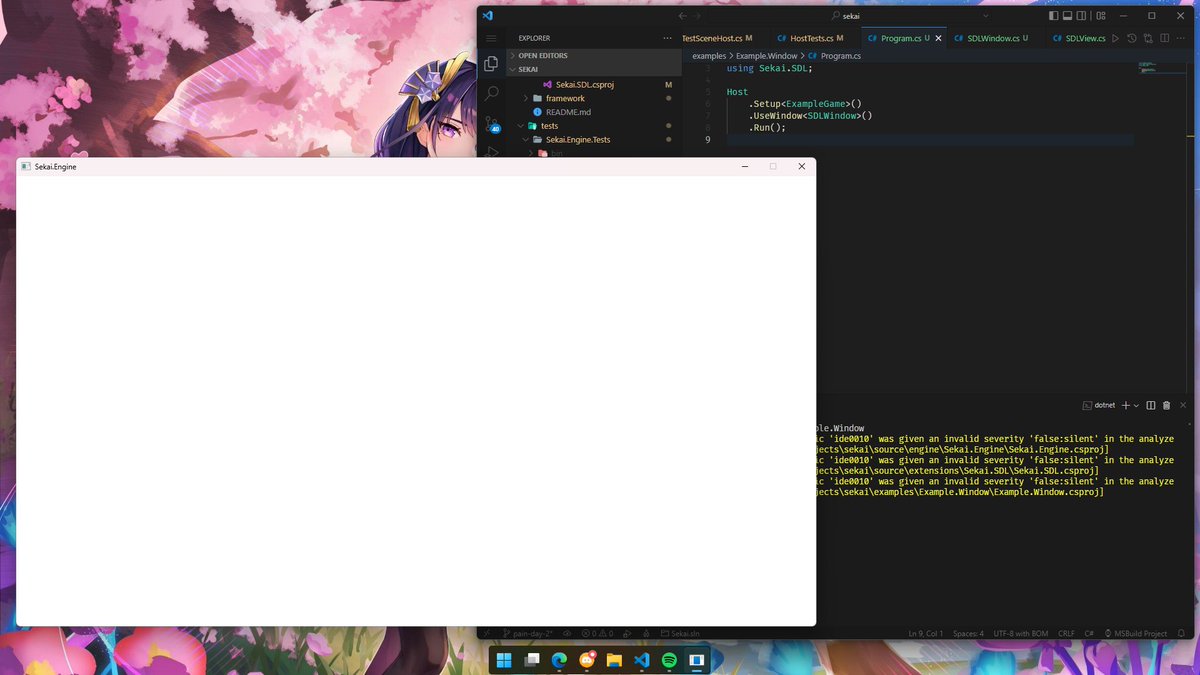
Task: Open the Explorer view in activity bar
Action: (491, 64)
